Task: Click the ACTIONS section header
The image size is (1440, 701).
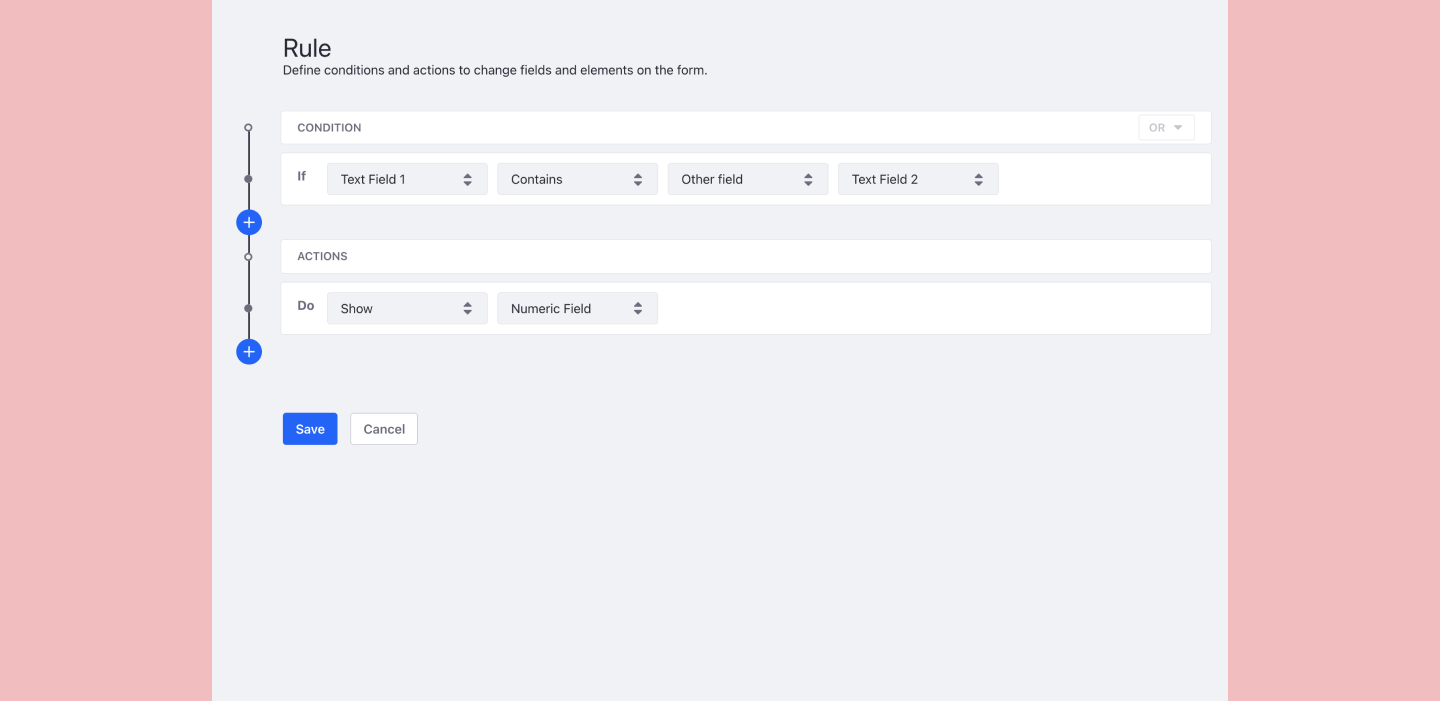Action: pyautogui.click(x=322, y=257)
